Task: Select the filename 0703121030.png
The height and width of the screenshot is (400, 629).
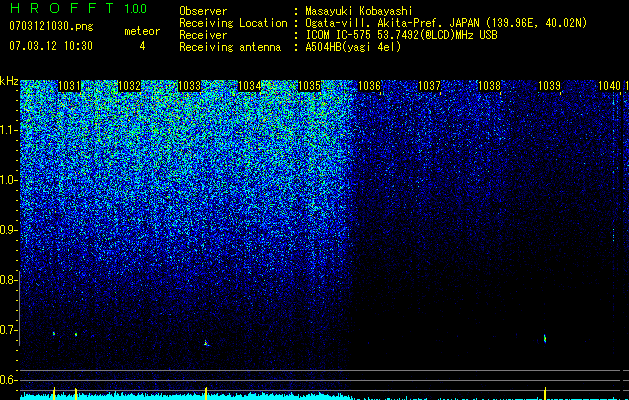Action: (x=51, y=27)
